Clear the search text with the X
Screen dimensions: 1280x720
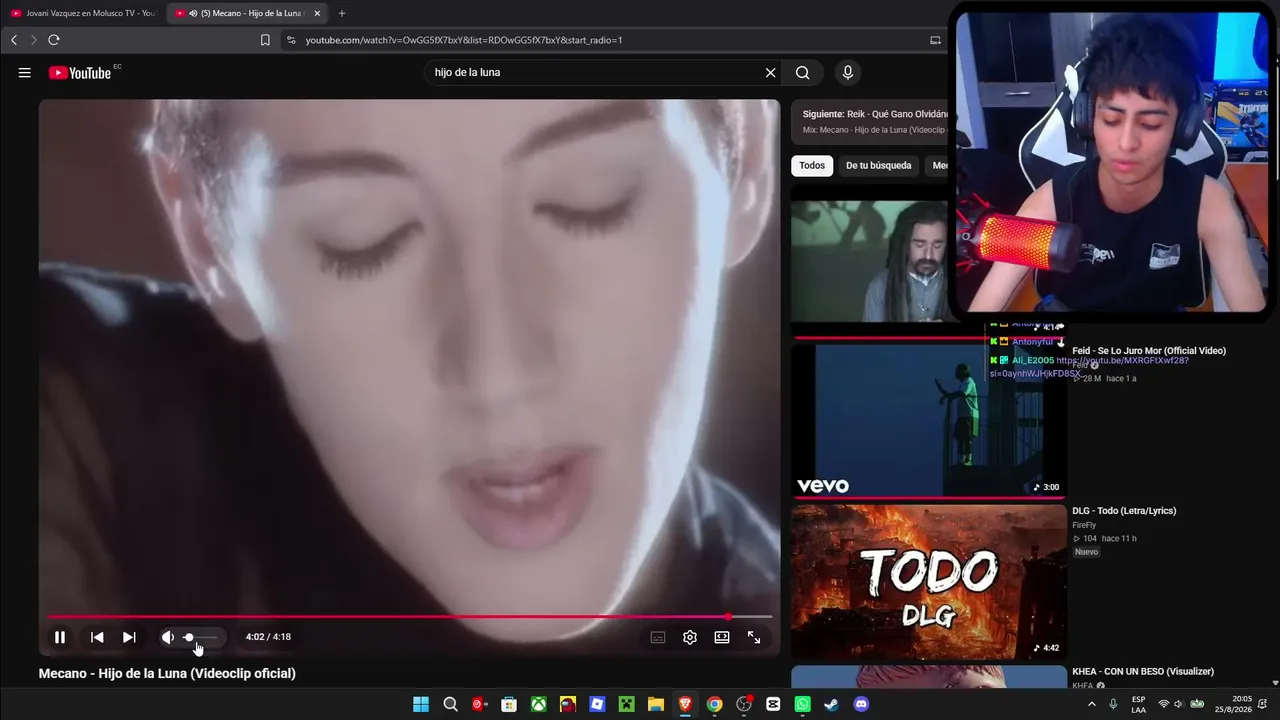coord(770,73)
